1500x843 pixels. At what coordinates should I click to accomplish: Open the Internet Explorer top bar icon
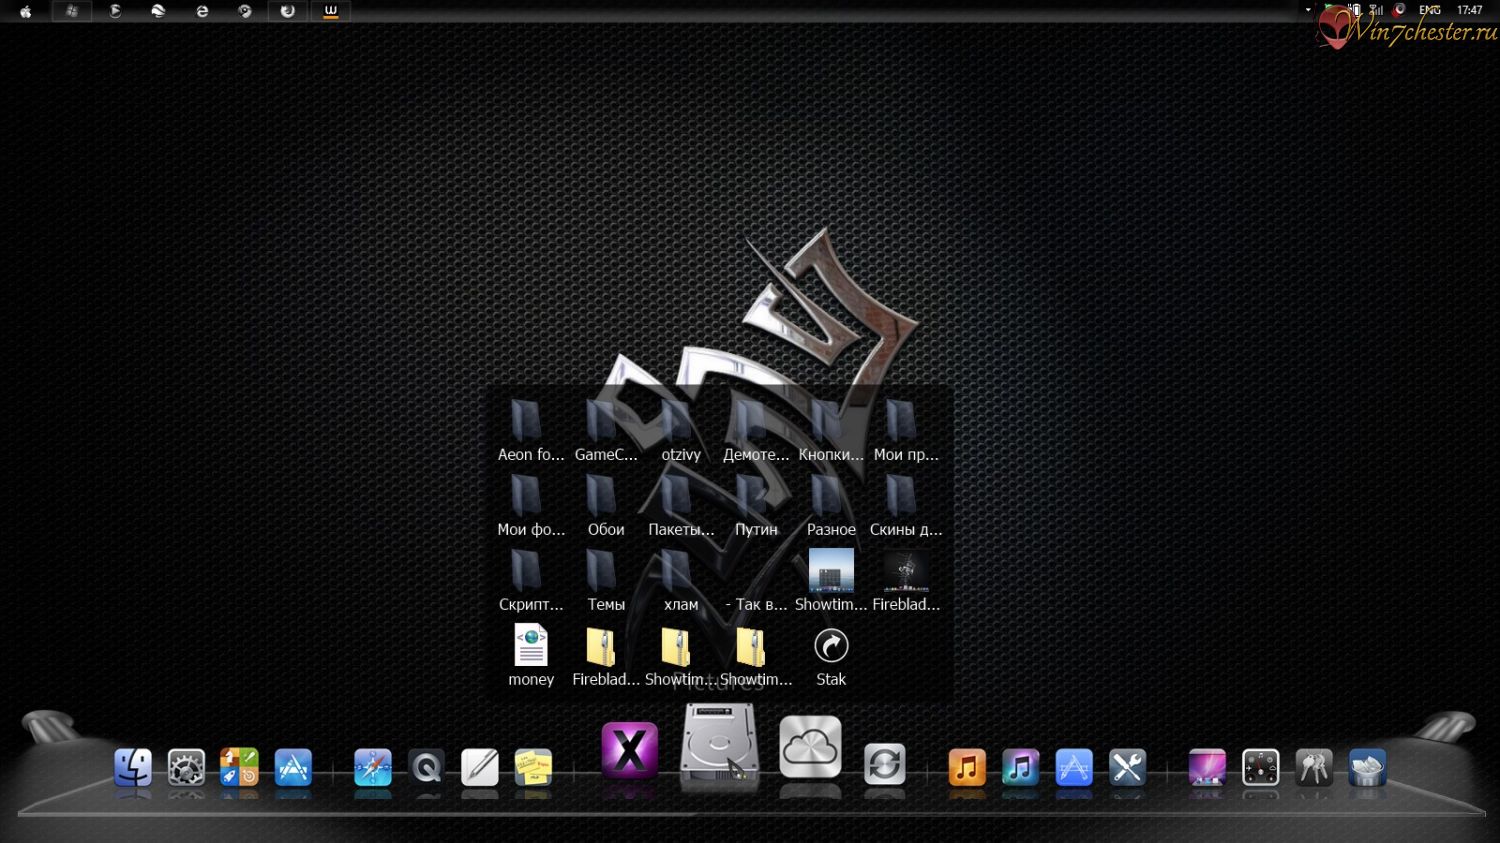click(x=202, y=11)
